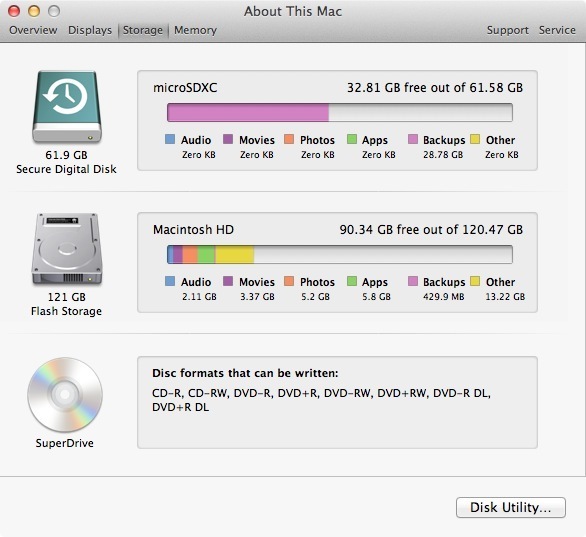This screenshot has width=586, height=537.
Task: Click the 2.11 GB Audio value
Action: (x=199, y=297)
